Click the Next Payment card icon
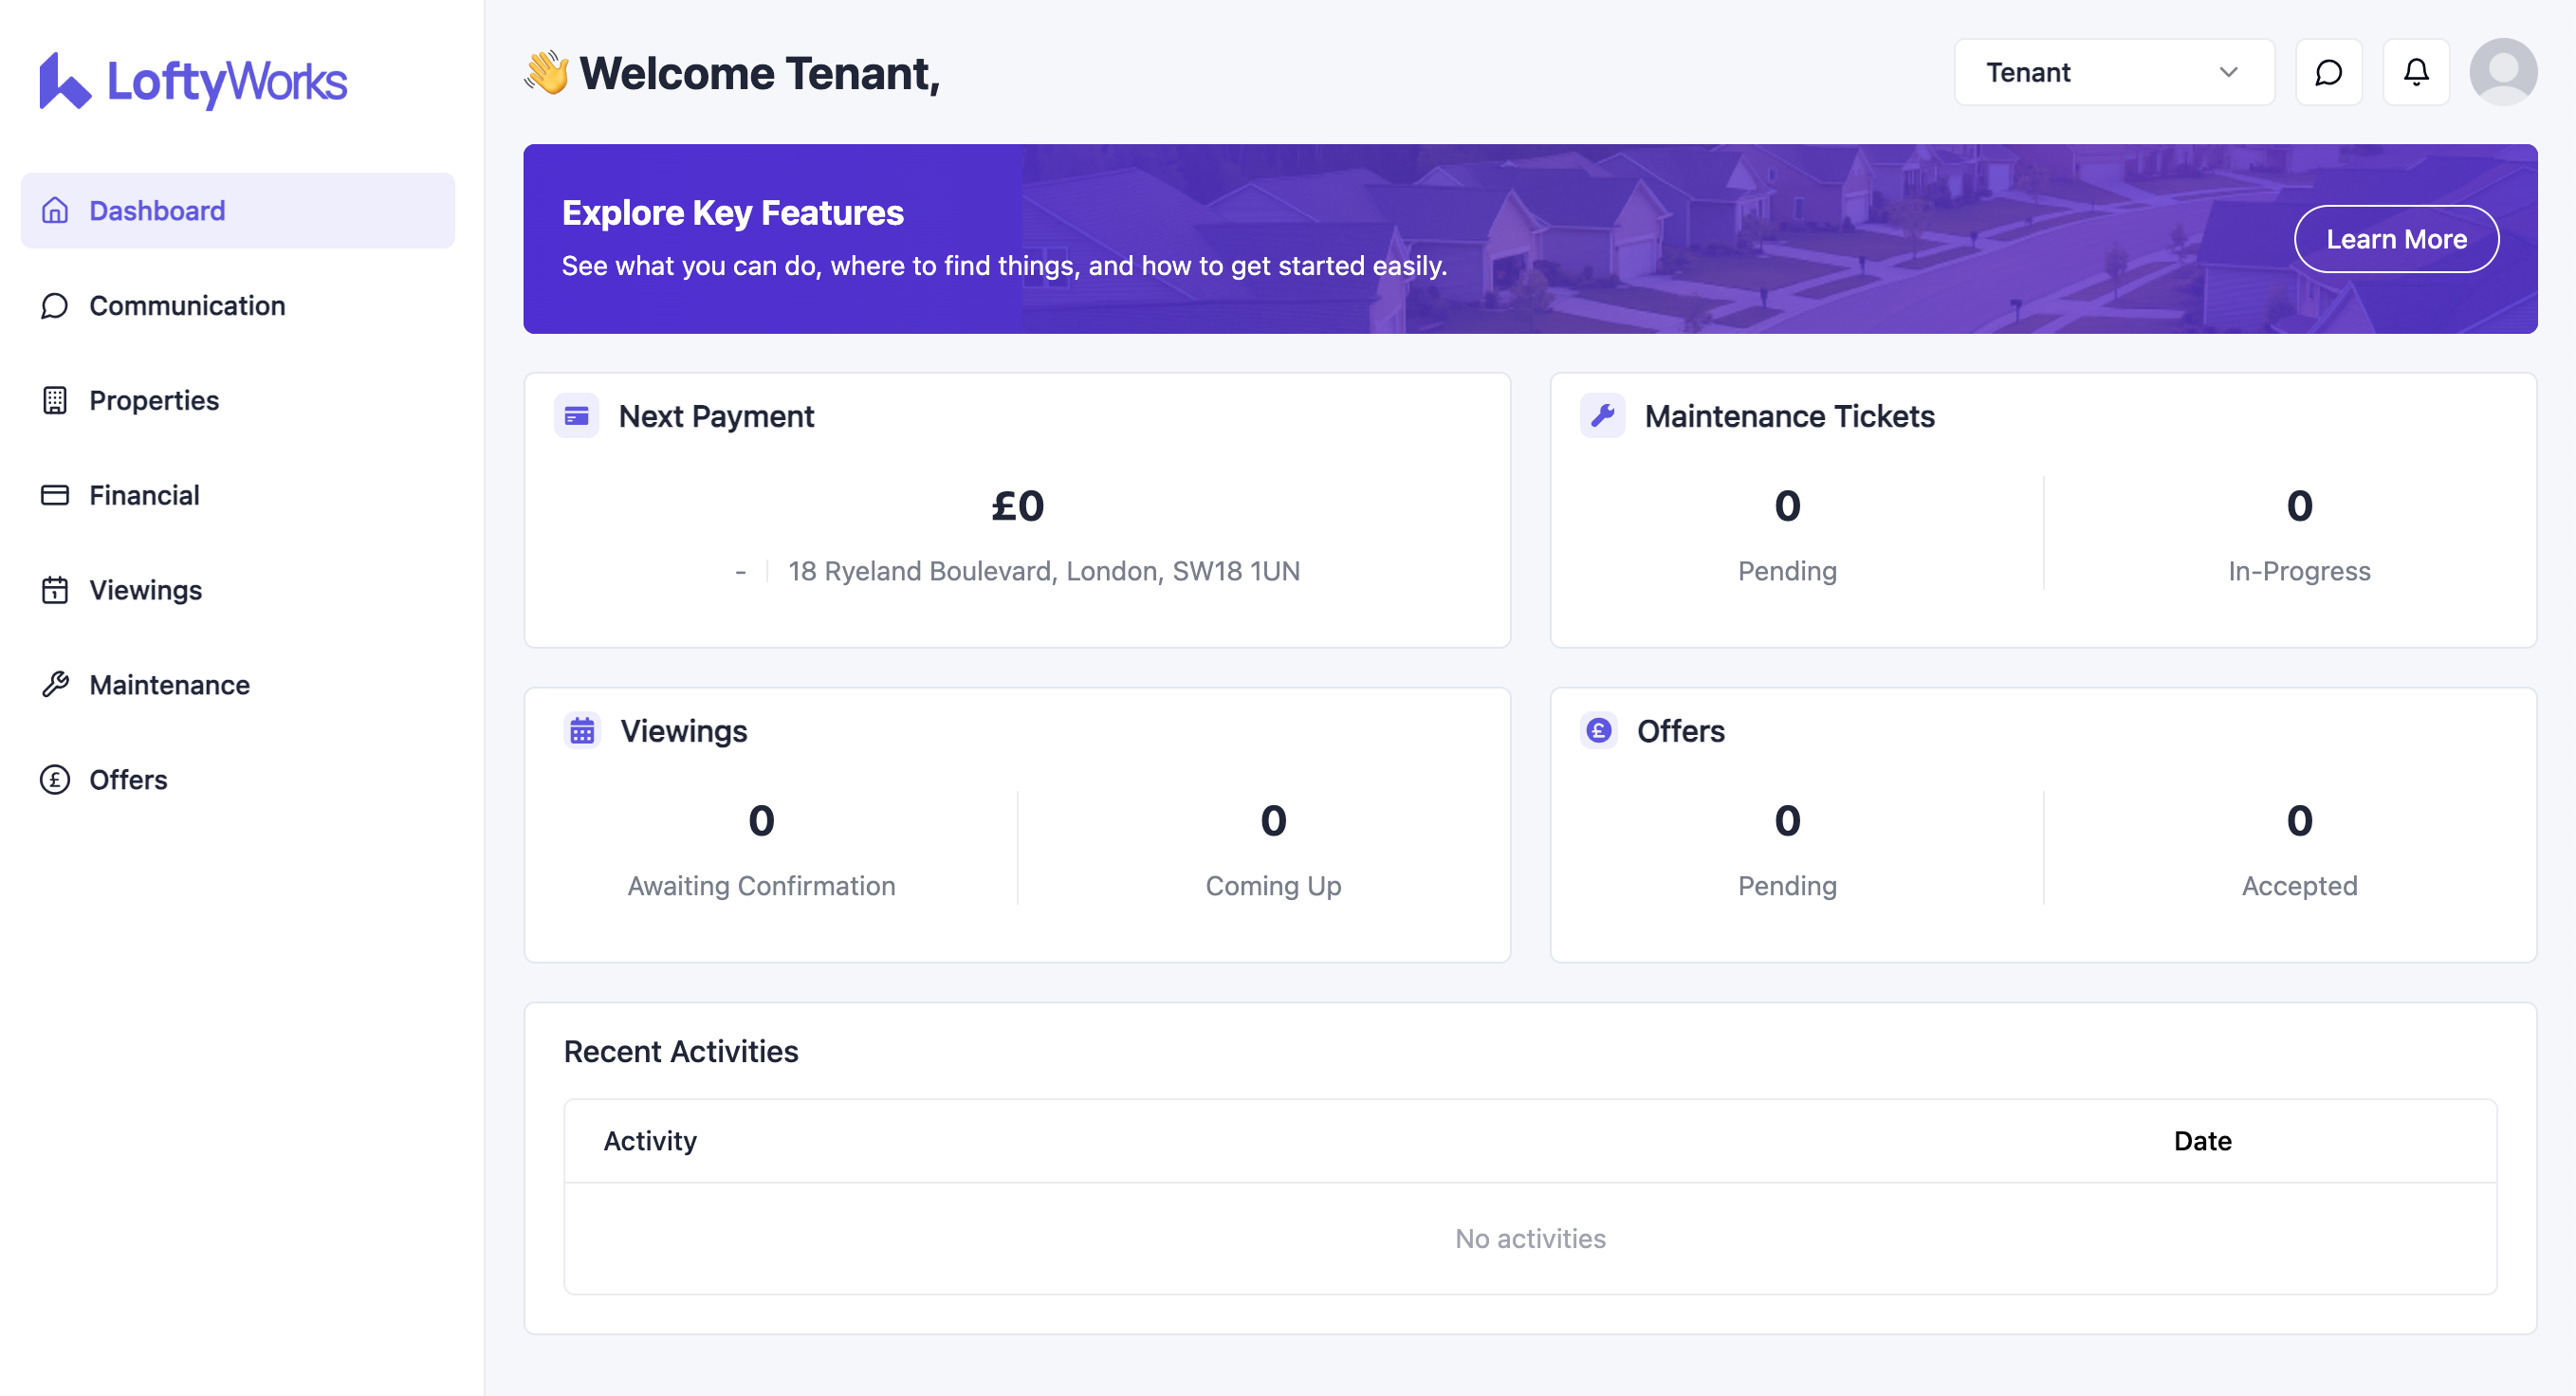 (x=576, y=416)
